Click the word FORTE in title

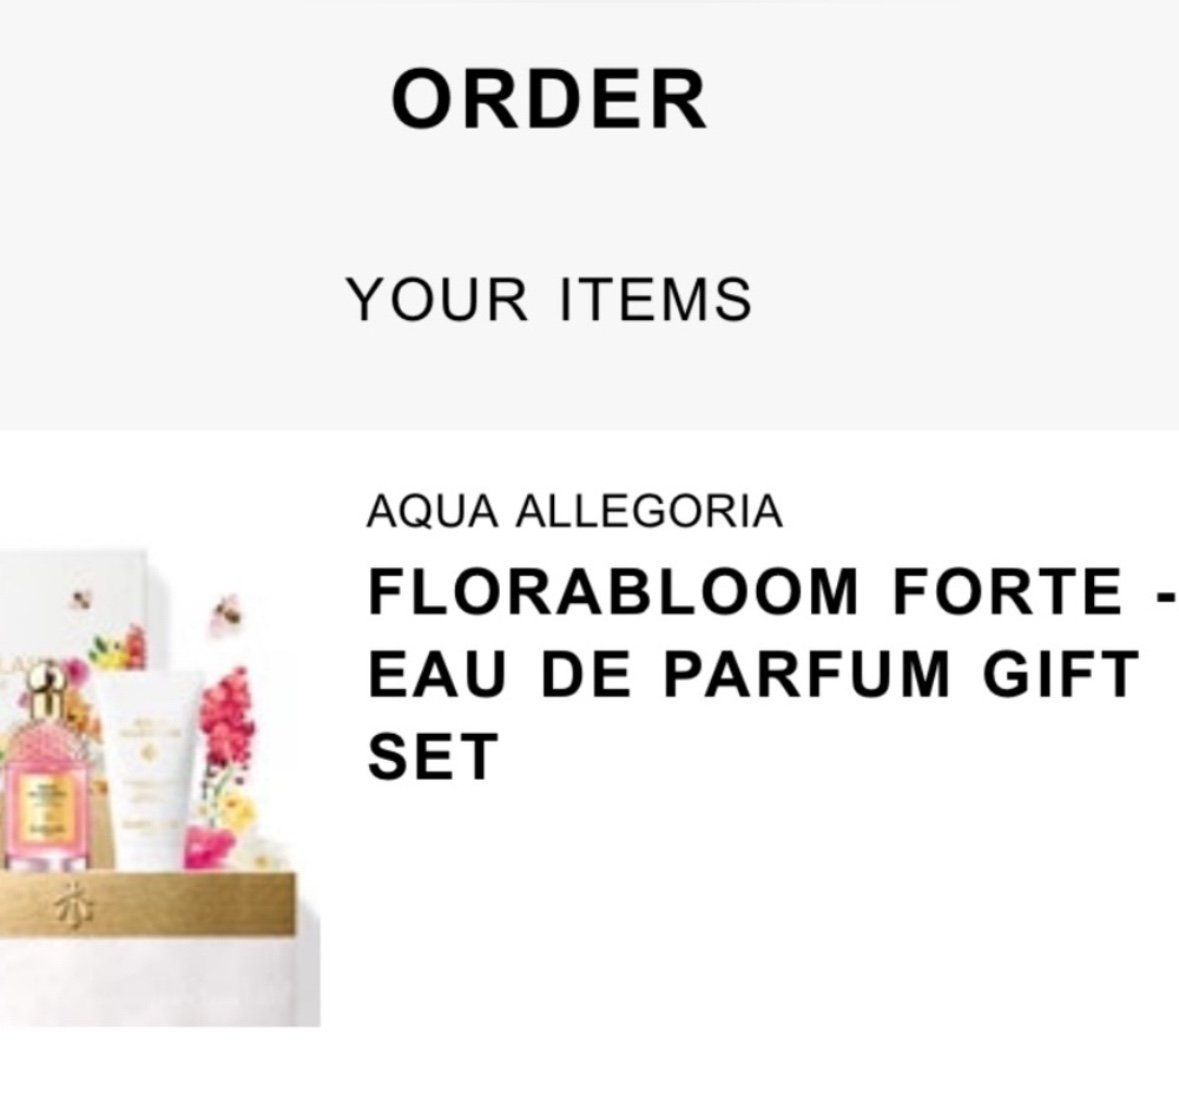1008,591
